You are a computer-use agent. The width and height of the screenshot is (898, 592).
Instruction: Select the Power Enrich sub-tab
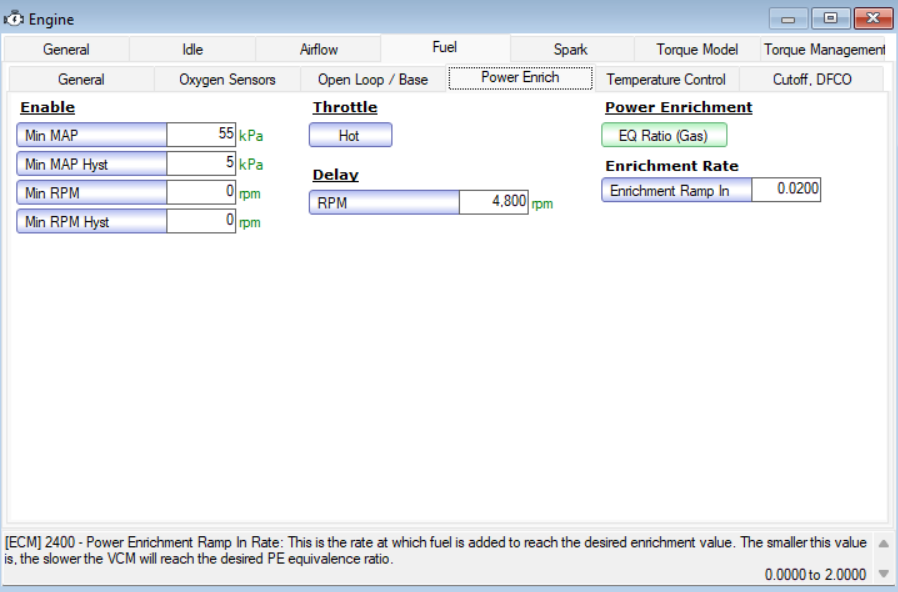click(520, 77)
